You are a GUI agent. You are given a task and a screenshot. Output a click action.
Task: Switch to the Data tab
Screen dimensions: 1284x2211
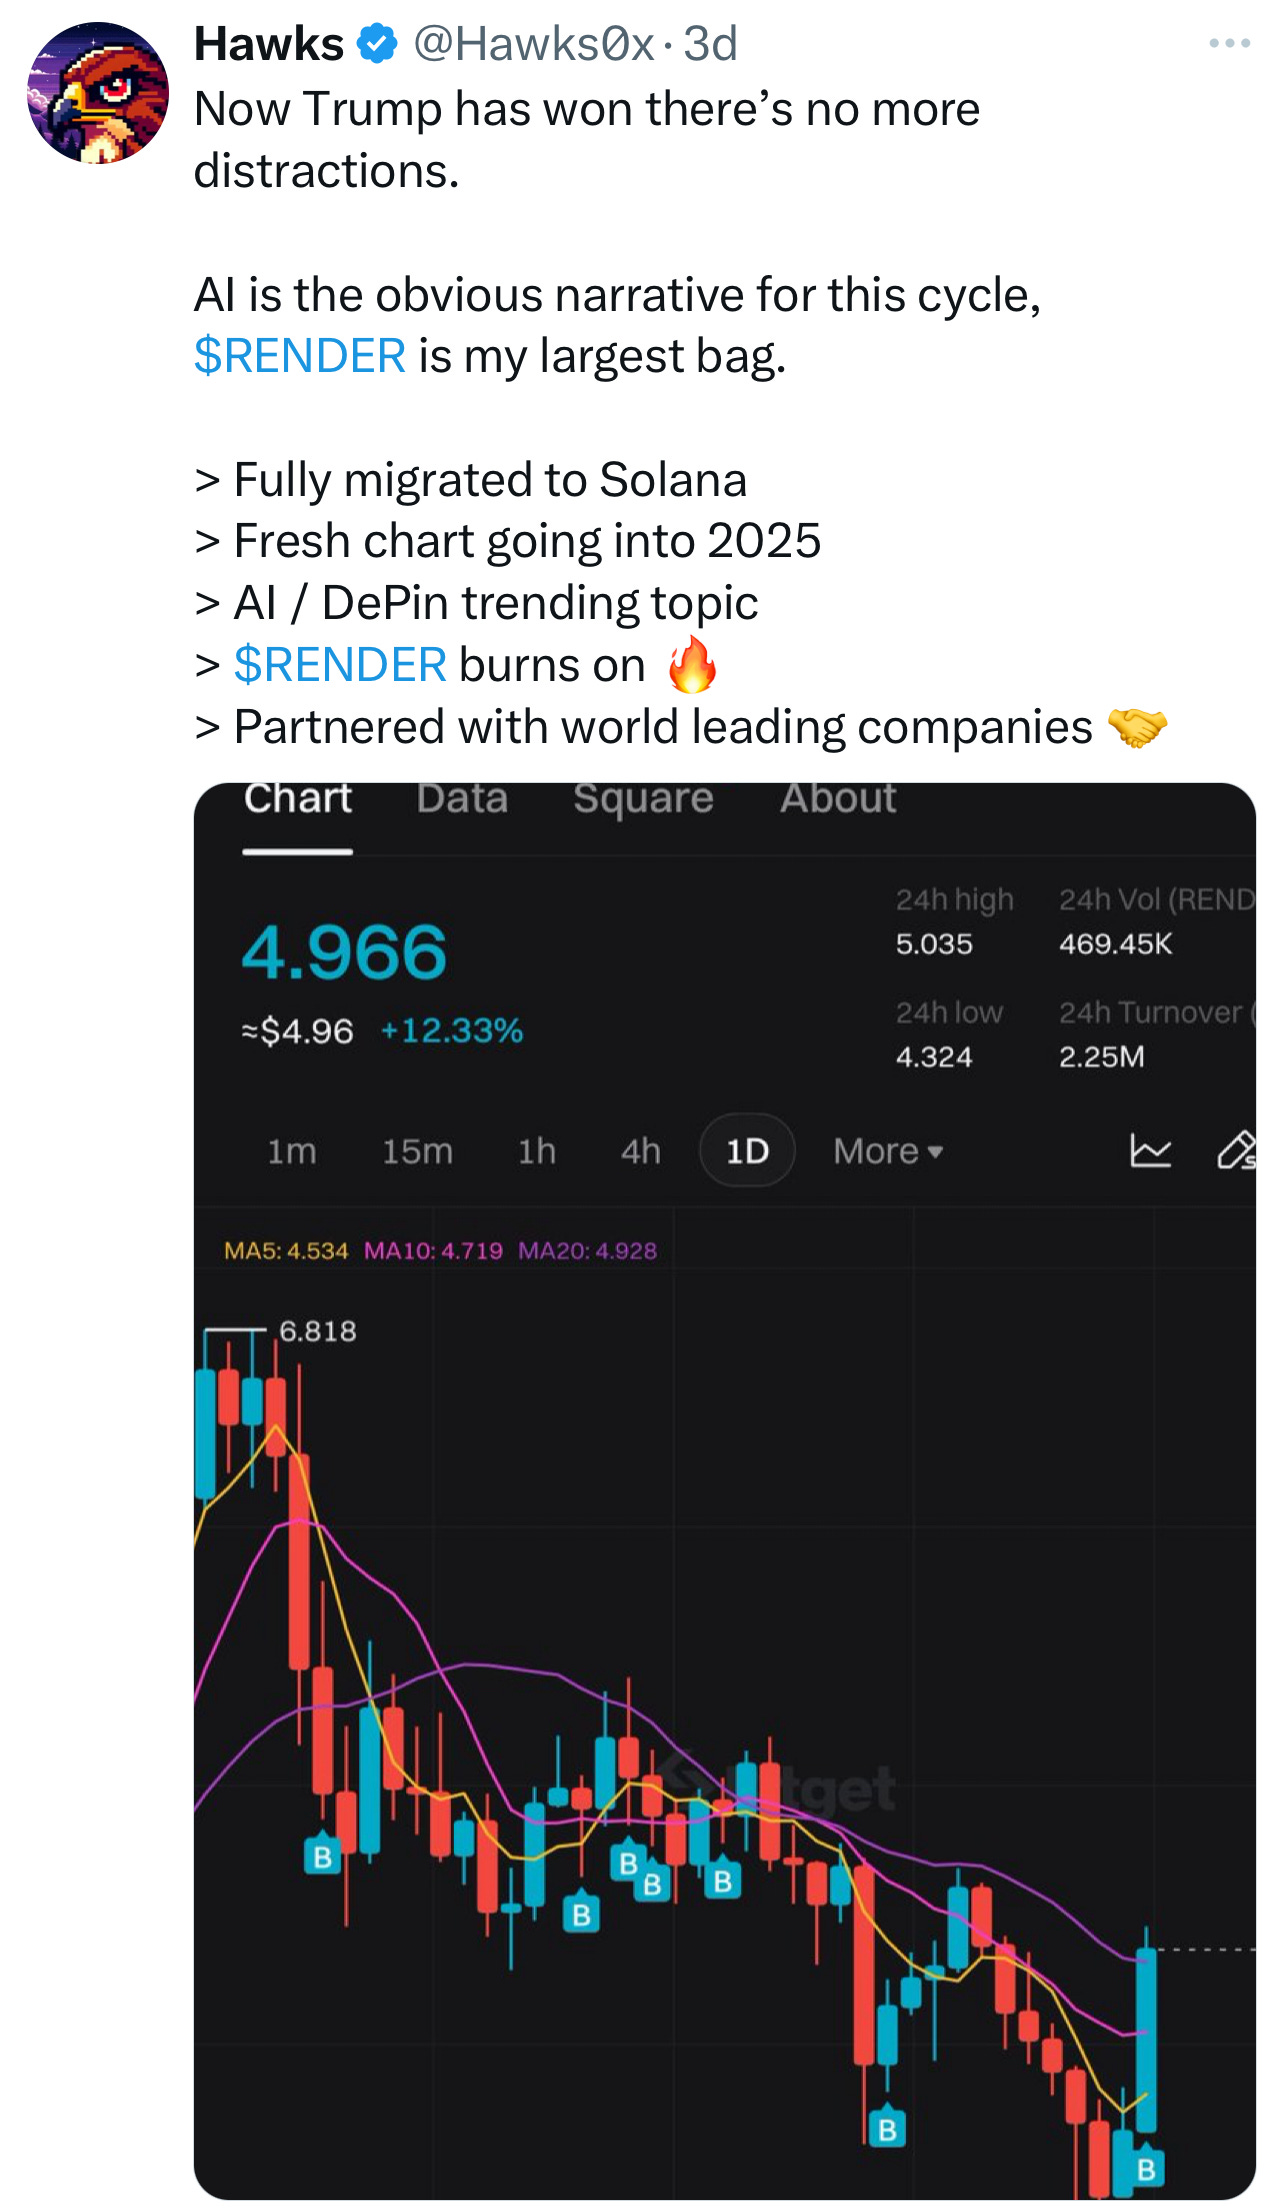(462, 798)
